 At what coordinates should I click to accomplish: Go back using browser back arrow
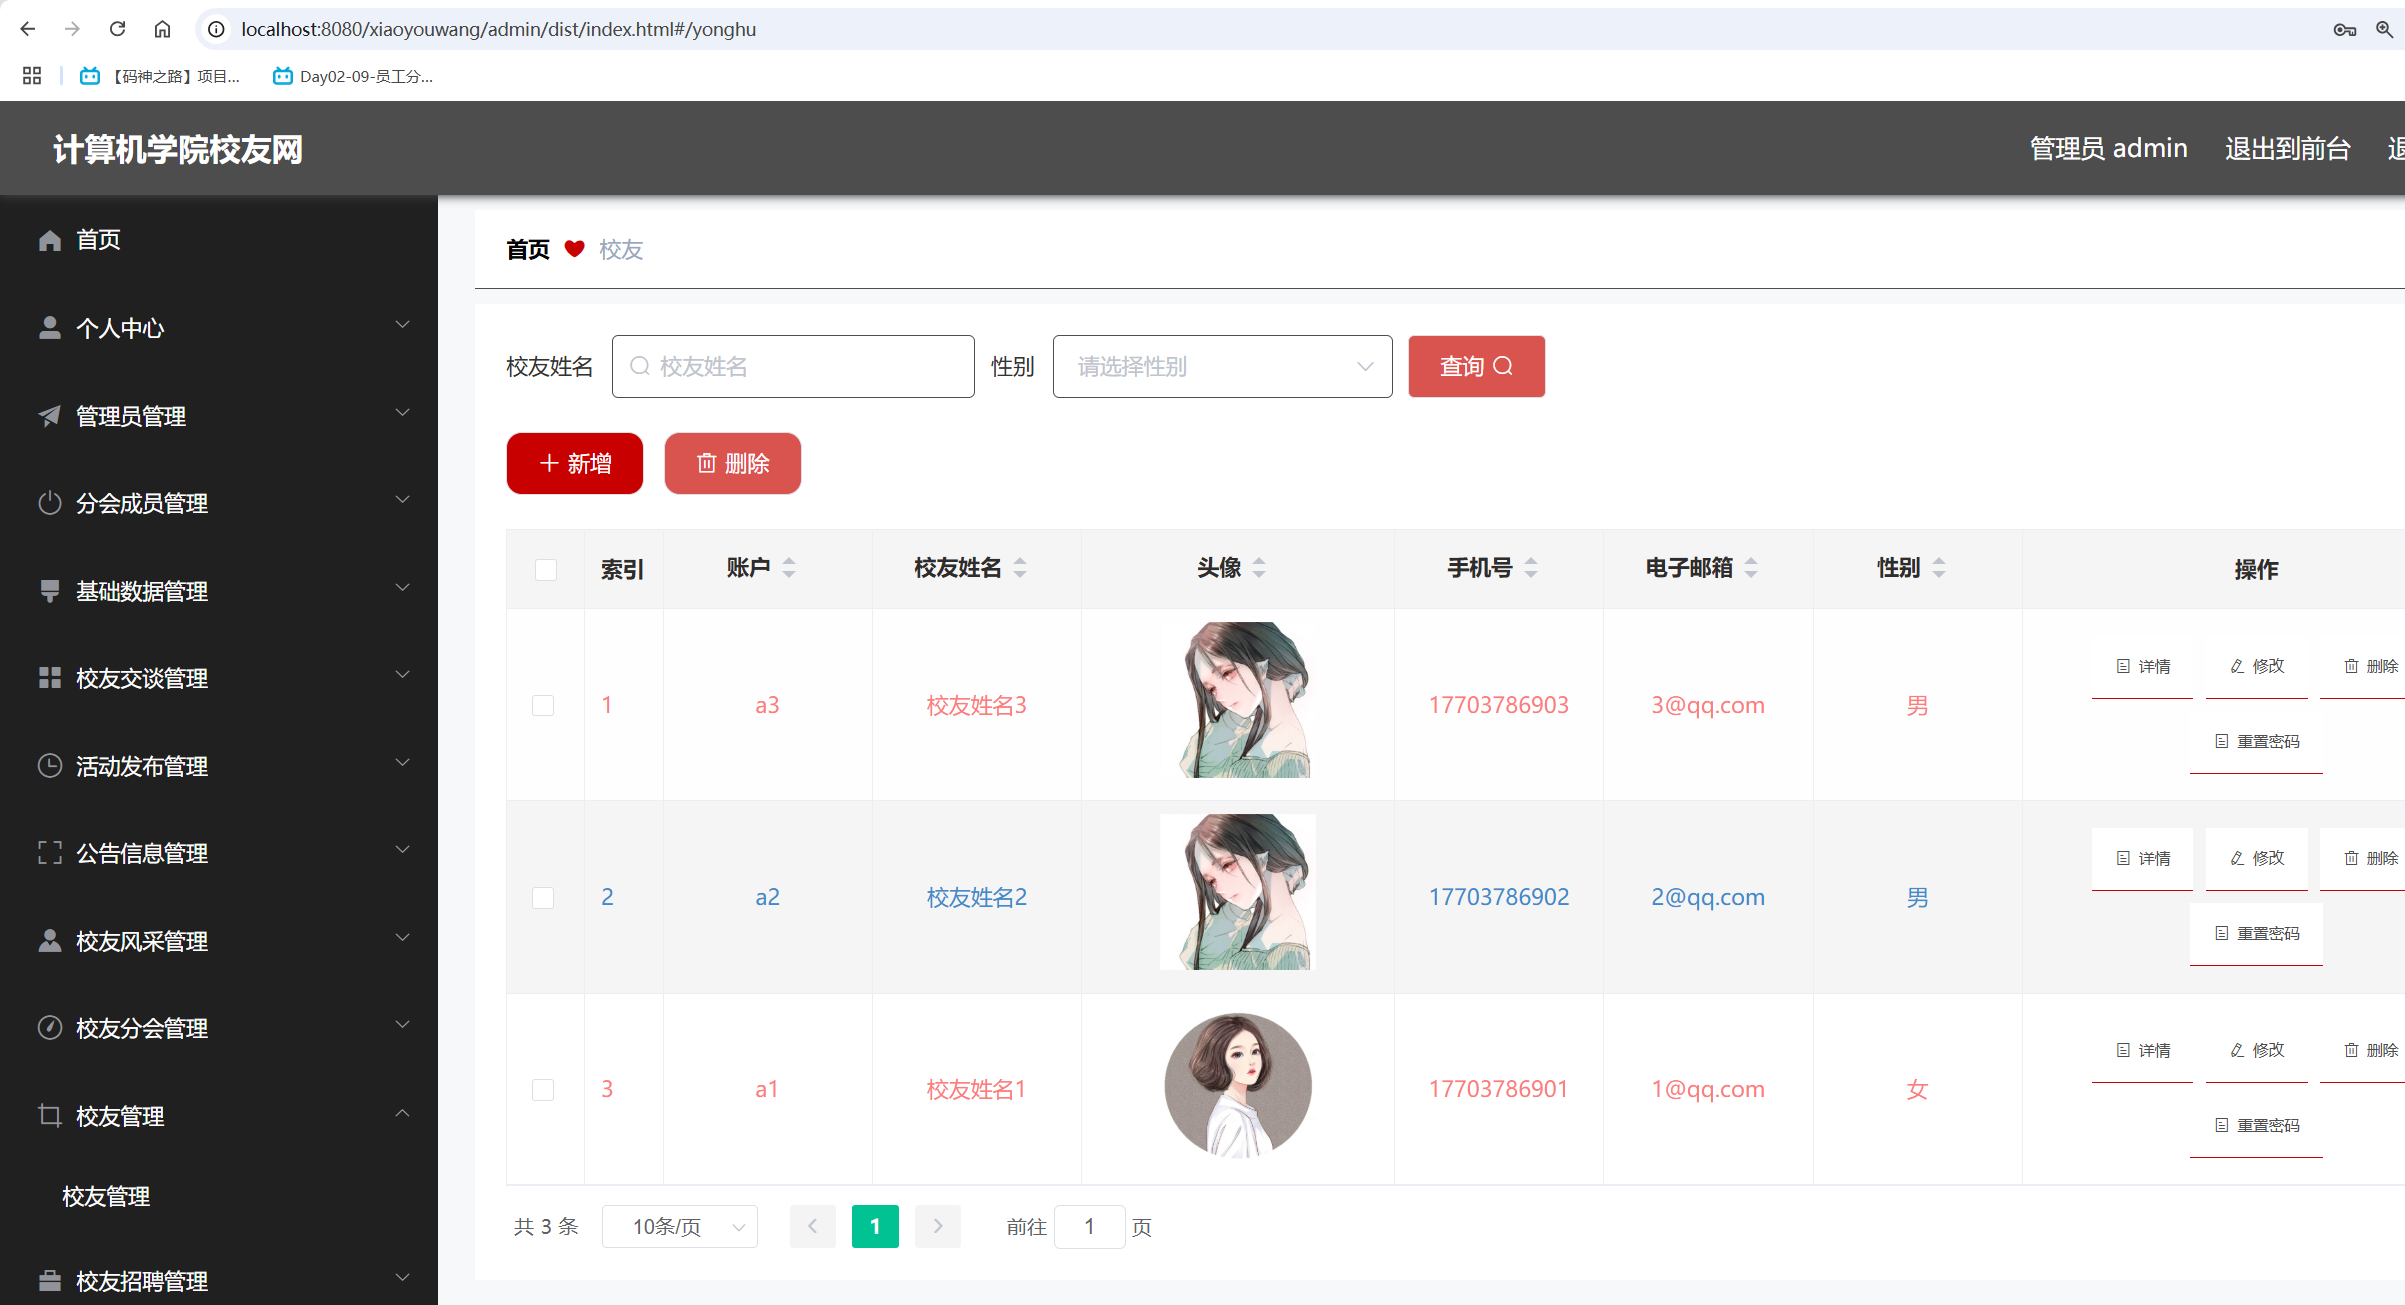pyautogui.click(x=28, y=29)
